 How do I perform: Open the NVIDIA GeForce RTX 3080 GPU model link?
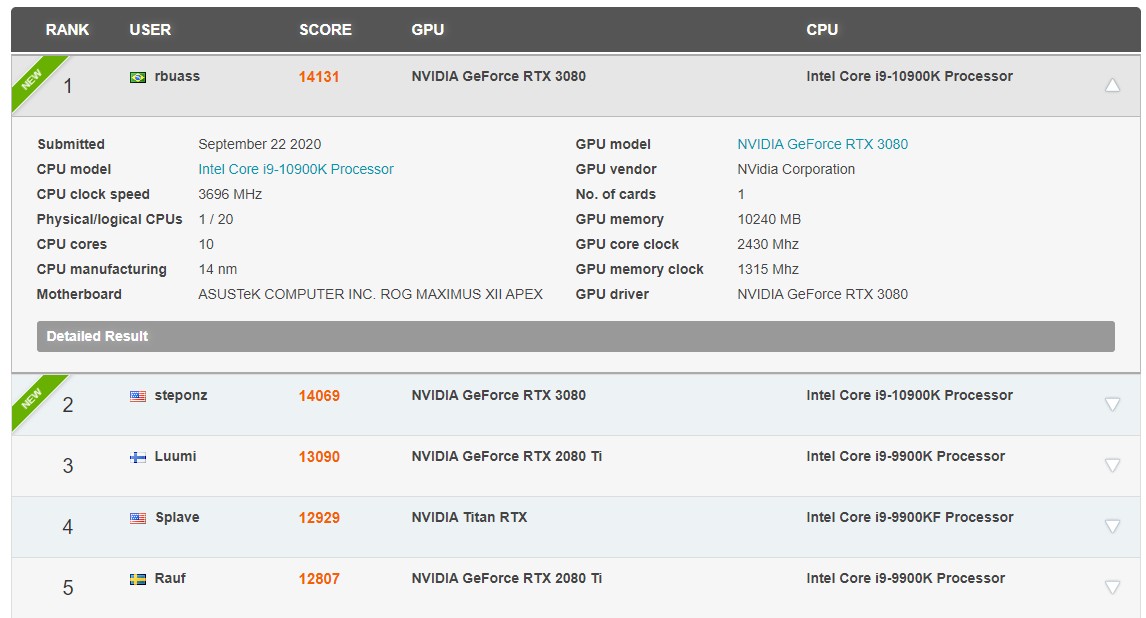pos(822,144)
